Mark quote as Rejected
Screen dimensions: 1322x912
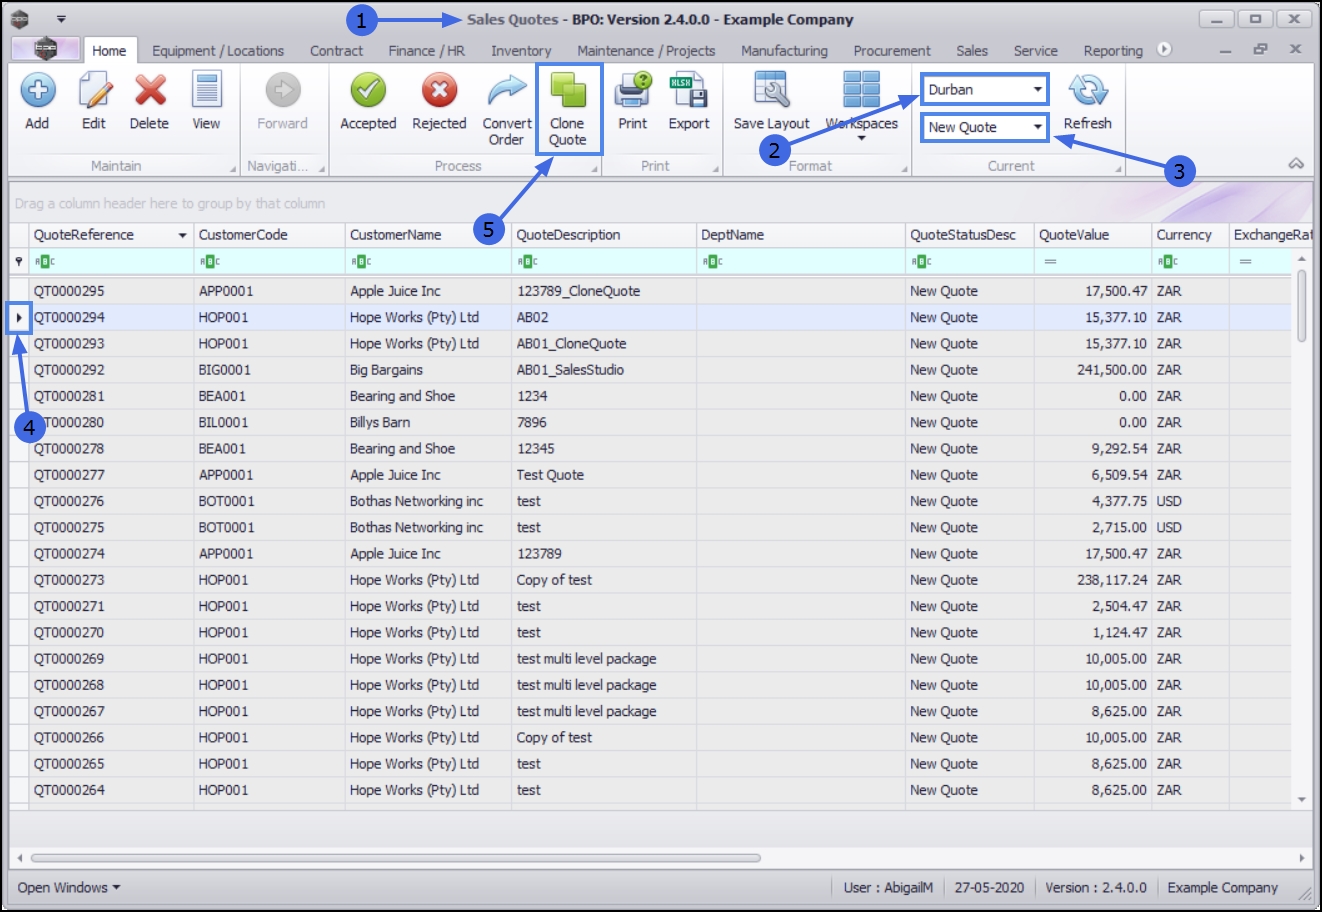439,91
